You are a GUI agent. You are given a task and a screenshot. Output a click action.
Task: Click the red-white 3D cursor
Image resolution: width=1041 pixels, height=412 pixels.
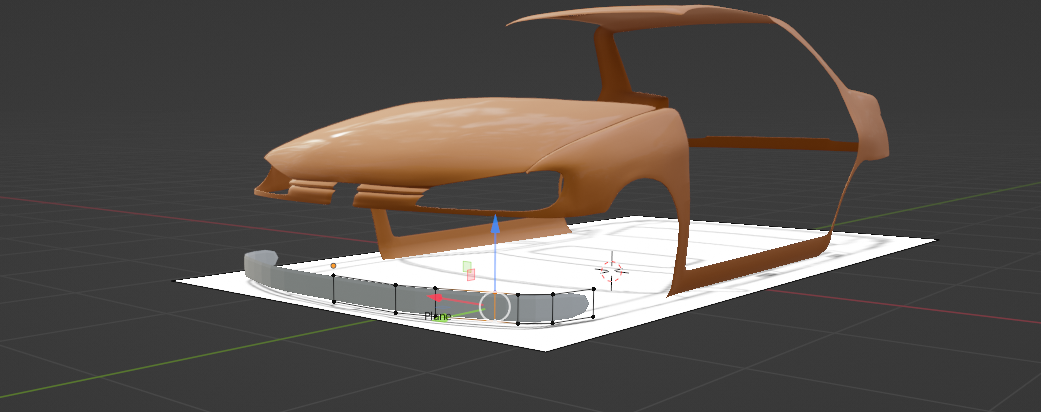pos(611,271)
